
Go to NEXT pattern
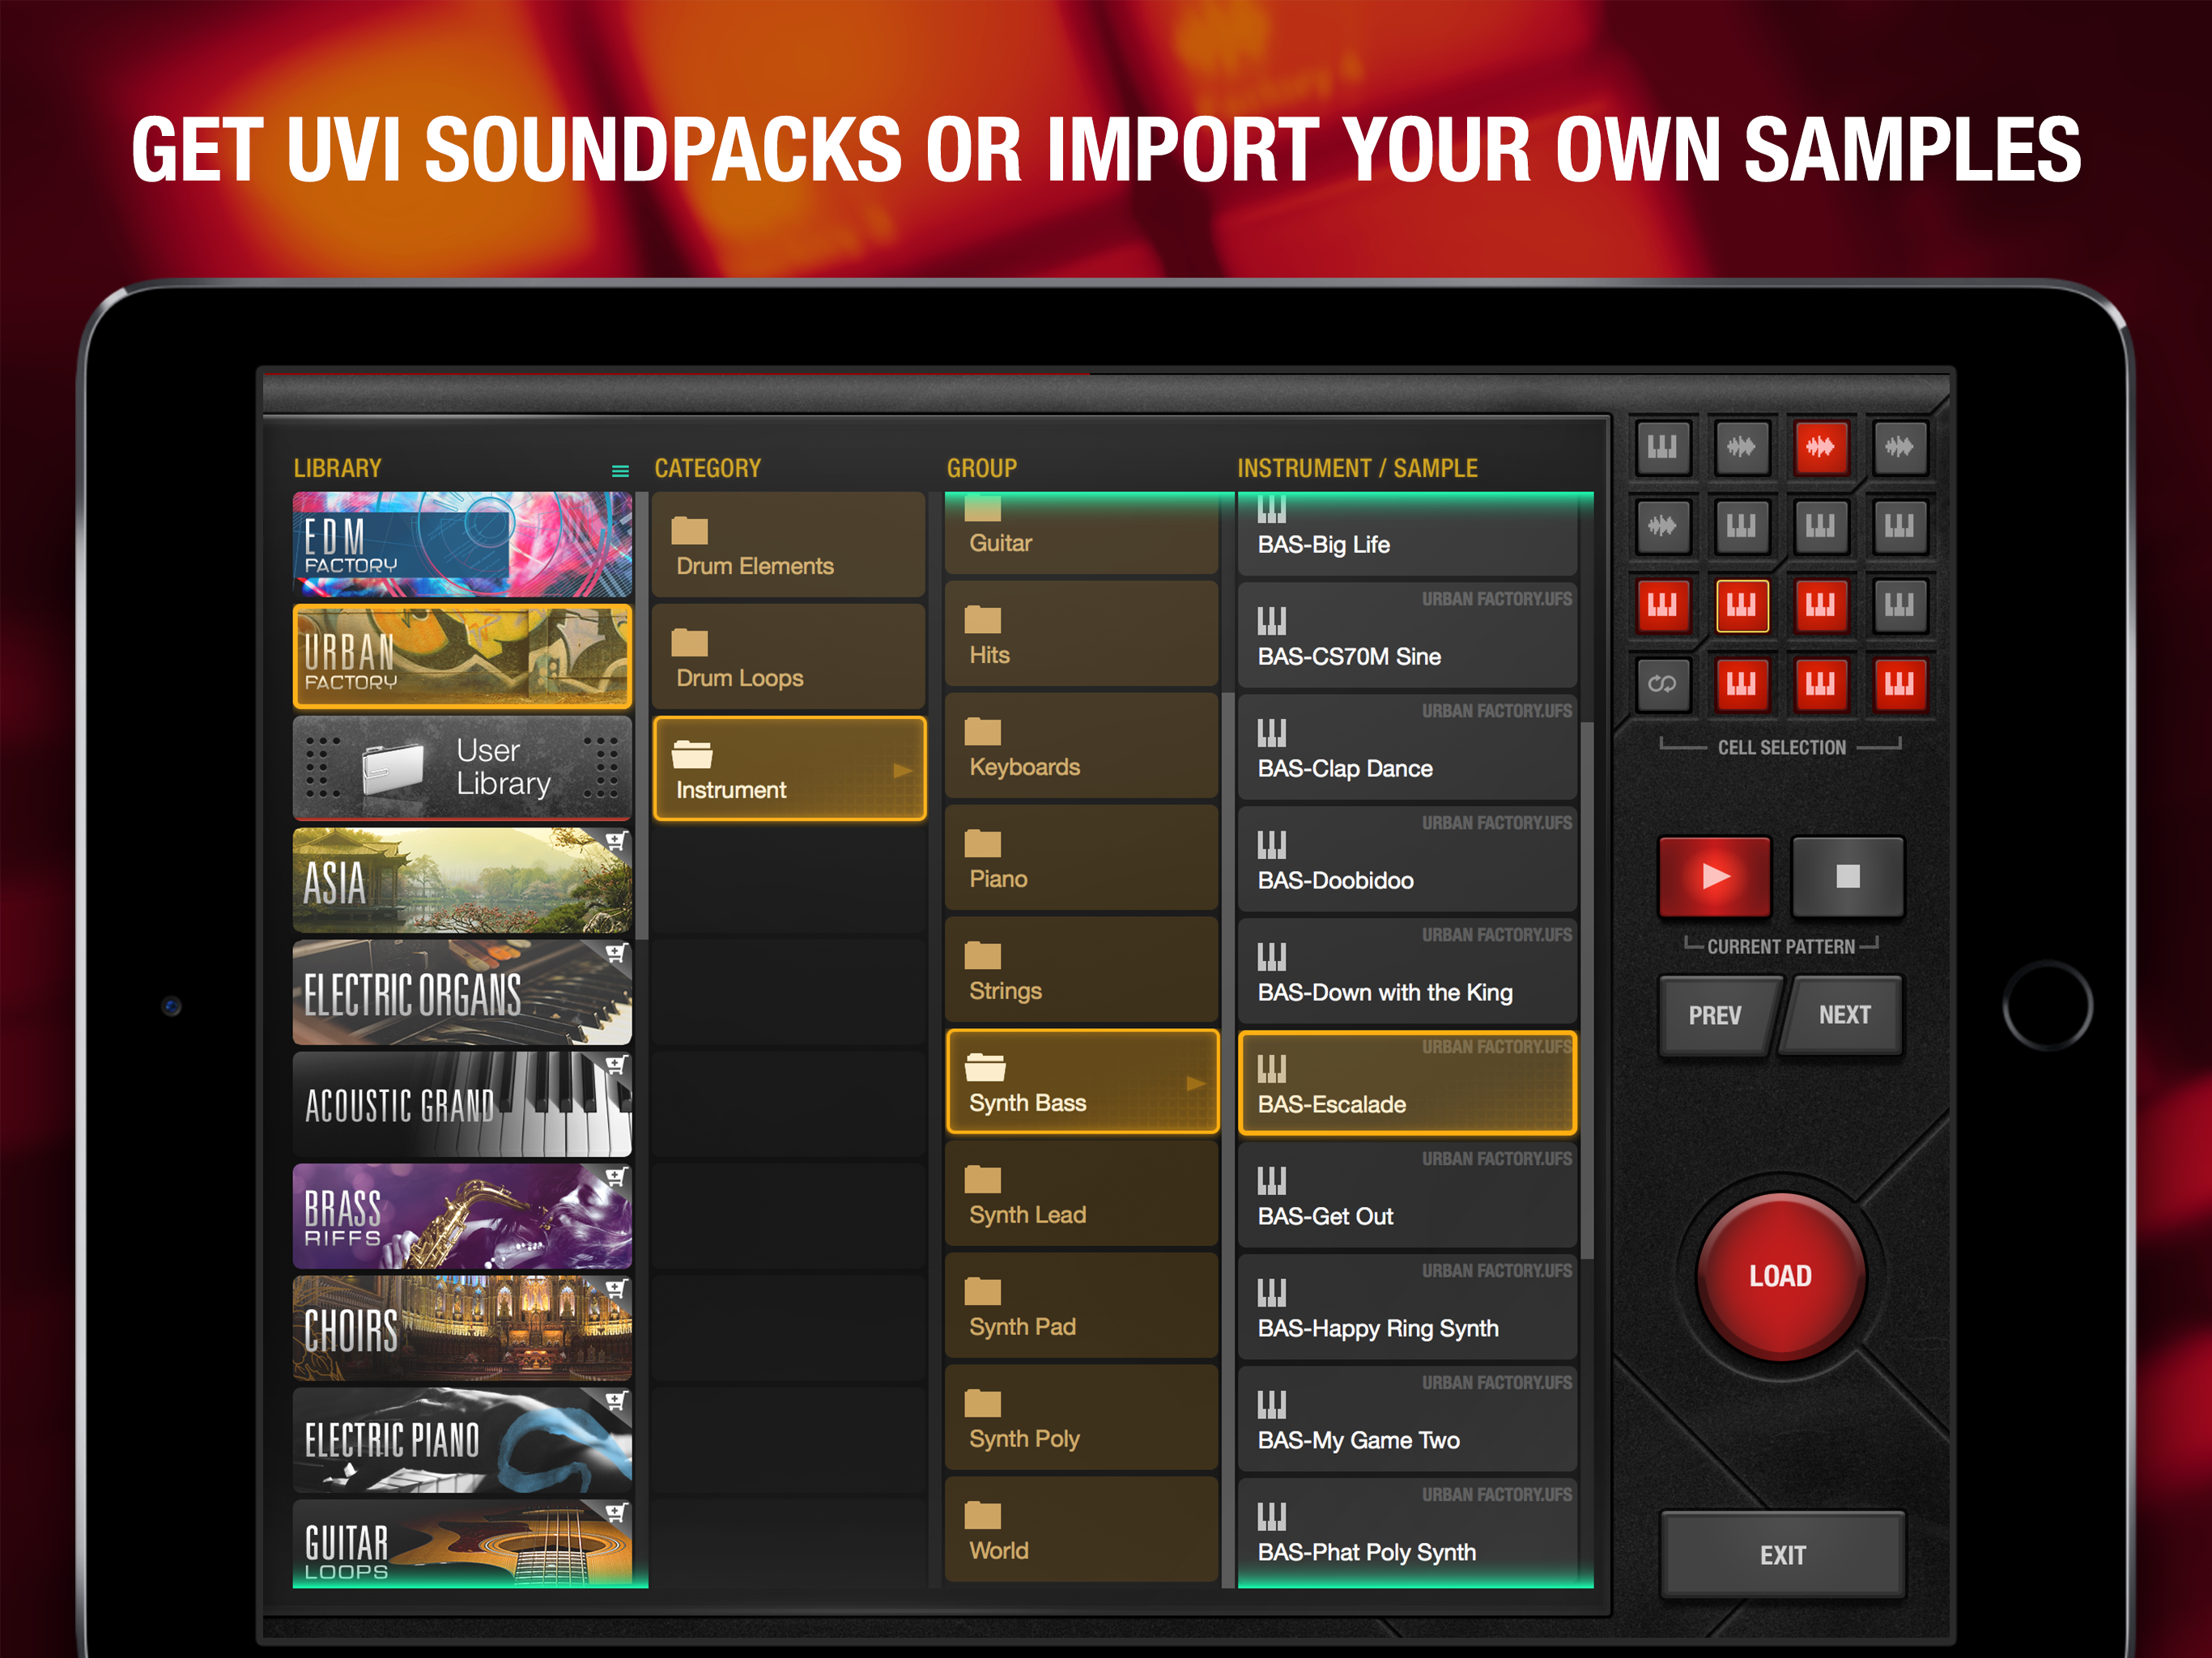(1844, 1015)
